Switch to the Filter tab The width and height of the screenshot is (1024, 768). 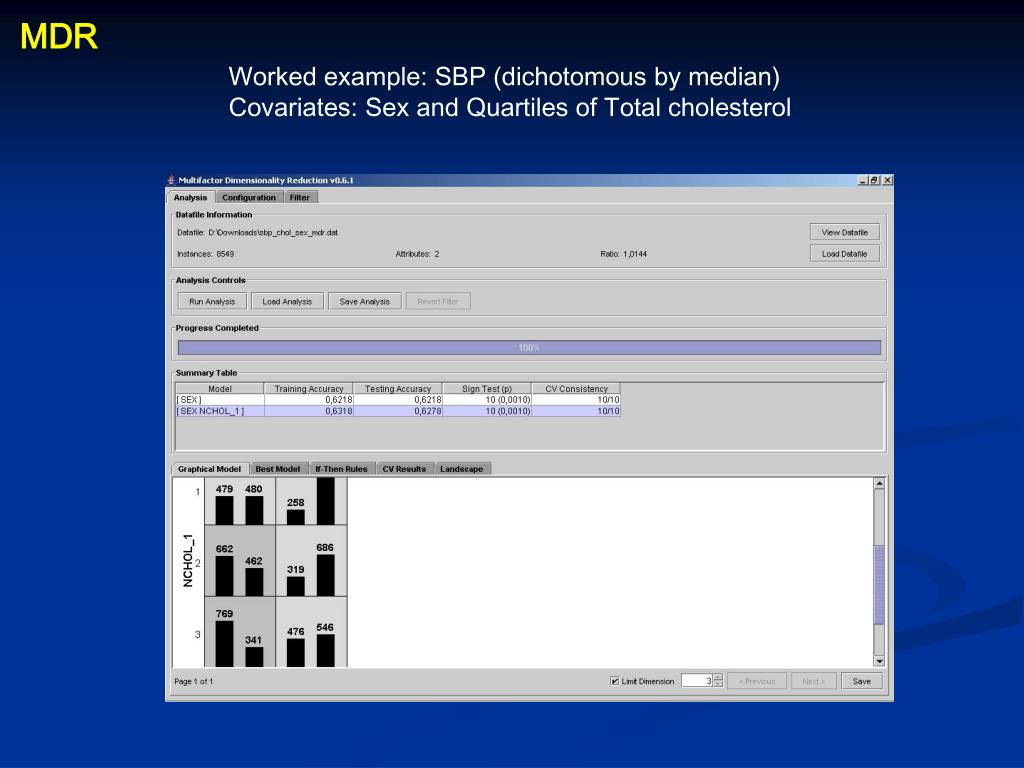click(299, 197)
